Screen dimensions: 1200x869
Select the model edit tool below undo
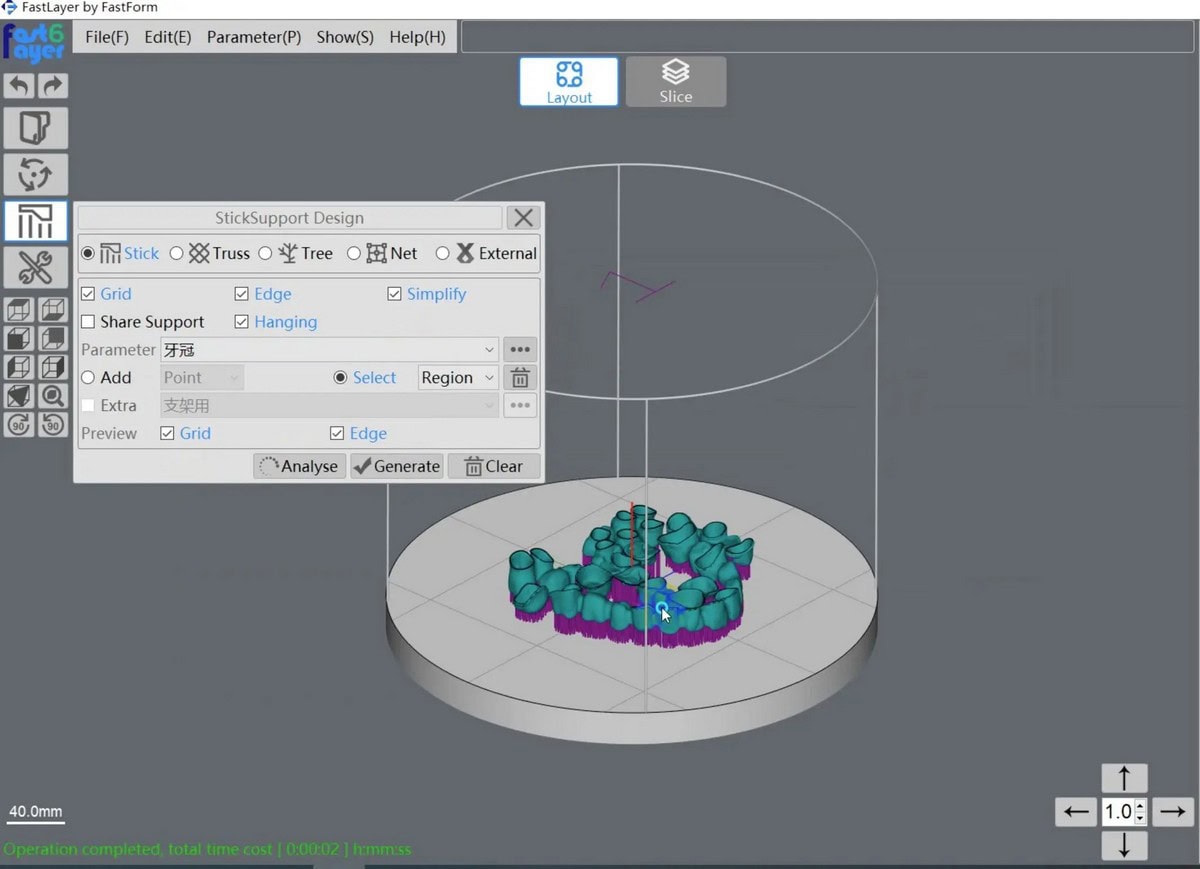[36, 128]
